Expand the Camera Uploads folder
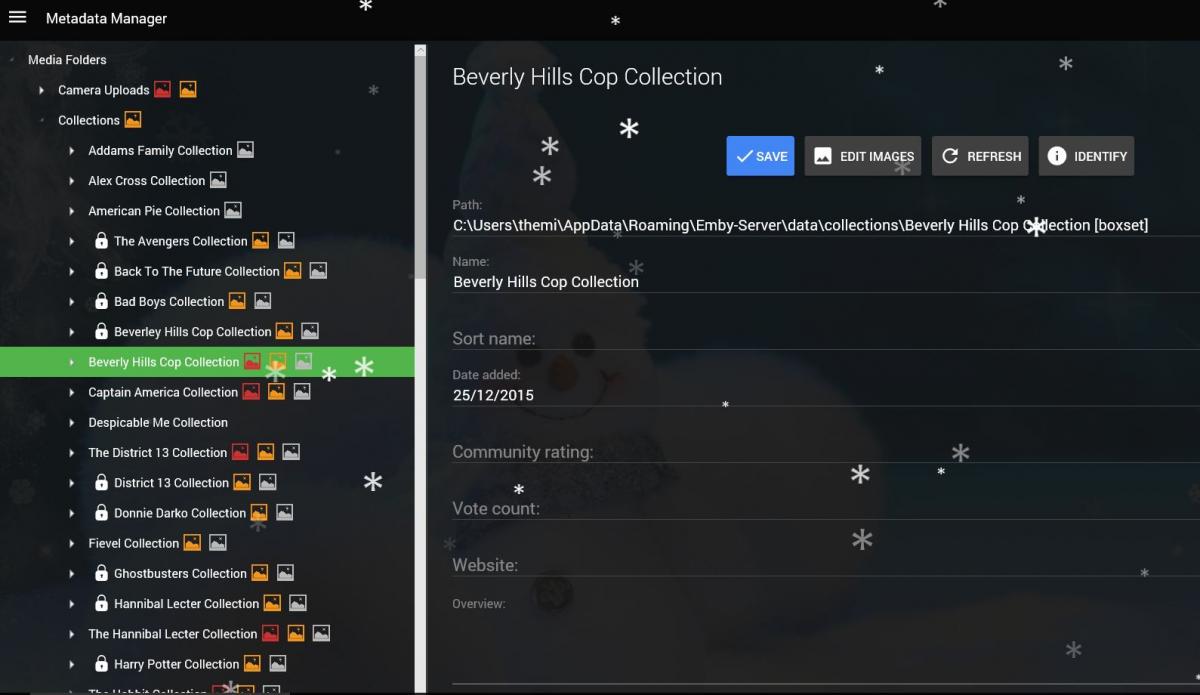The height and width of the screenshot is (695, 1200). click(x=42, y=90)
